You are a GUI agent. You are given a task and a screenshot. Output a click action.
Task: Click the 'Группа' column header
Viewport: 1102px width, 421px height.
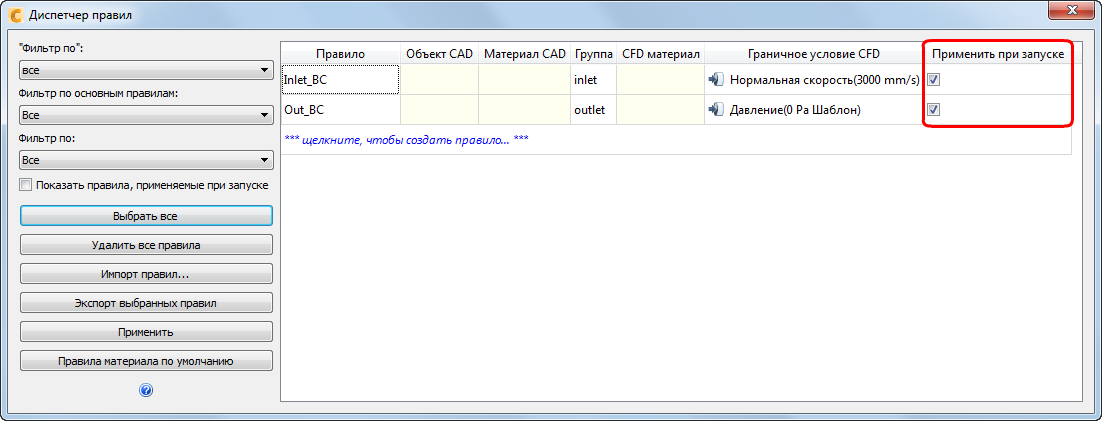point(594,53)
